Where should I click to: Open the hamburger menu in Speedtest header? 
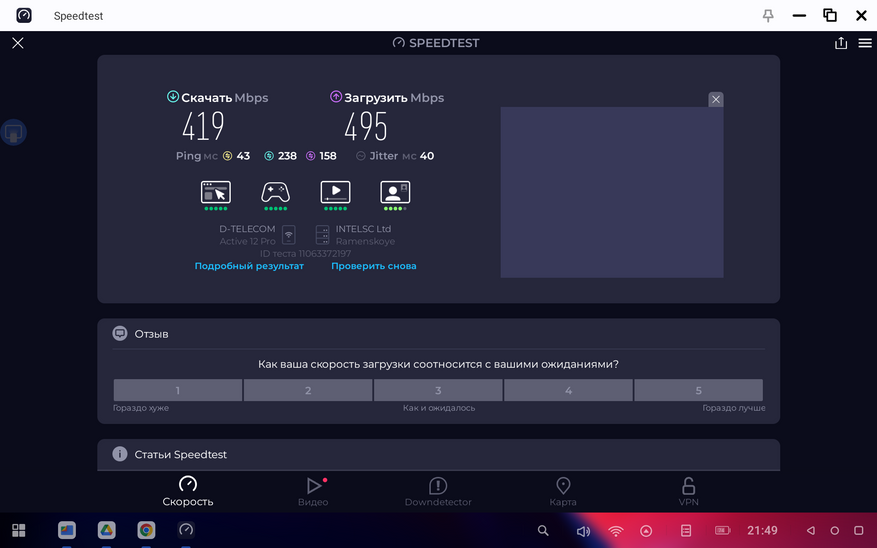point(865,43)
